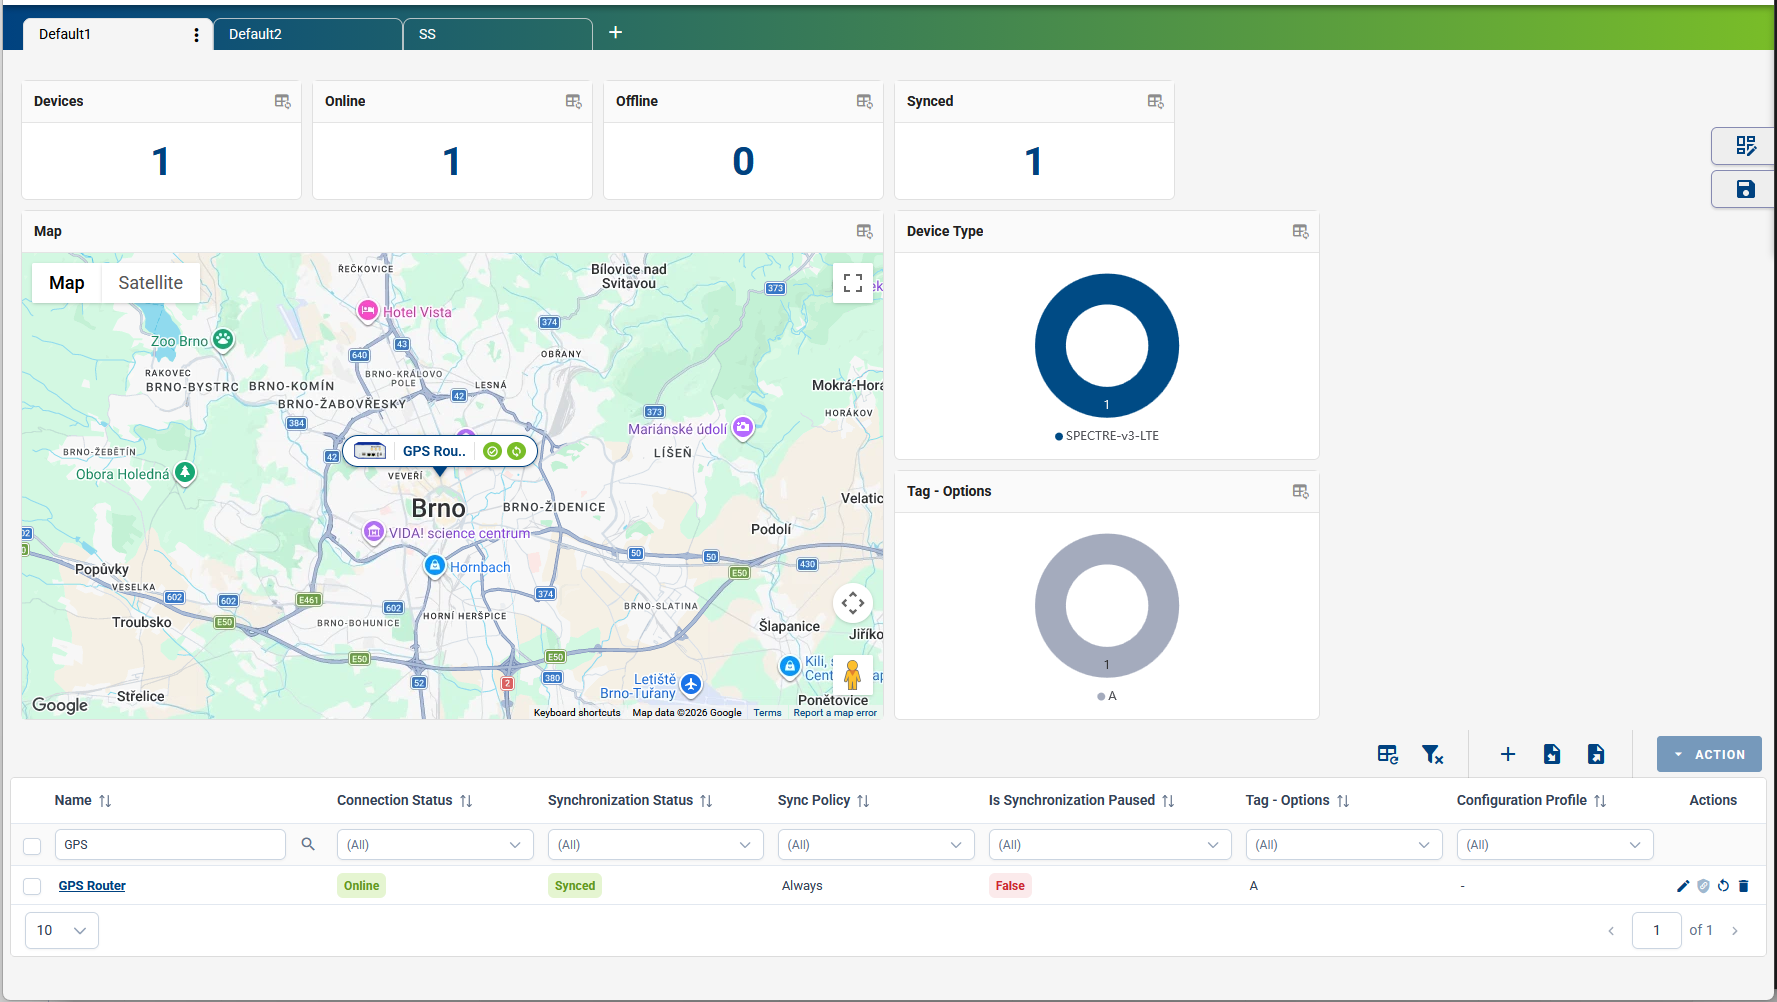Click the save dashboard icon
Viewport: 1777px width, 1002px height.
point(1746,189)
